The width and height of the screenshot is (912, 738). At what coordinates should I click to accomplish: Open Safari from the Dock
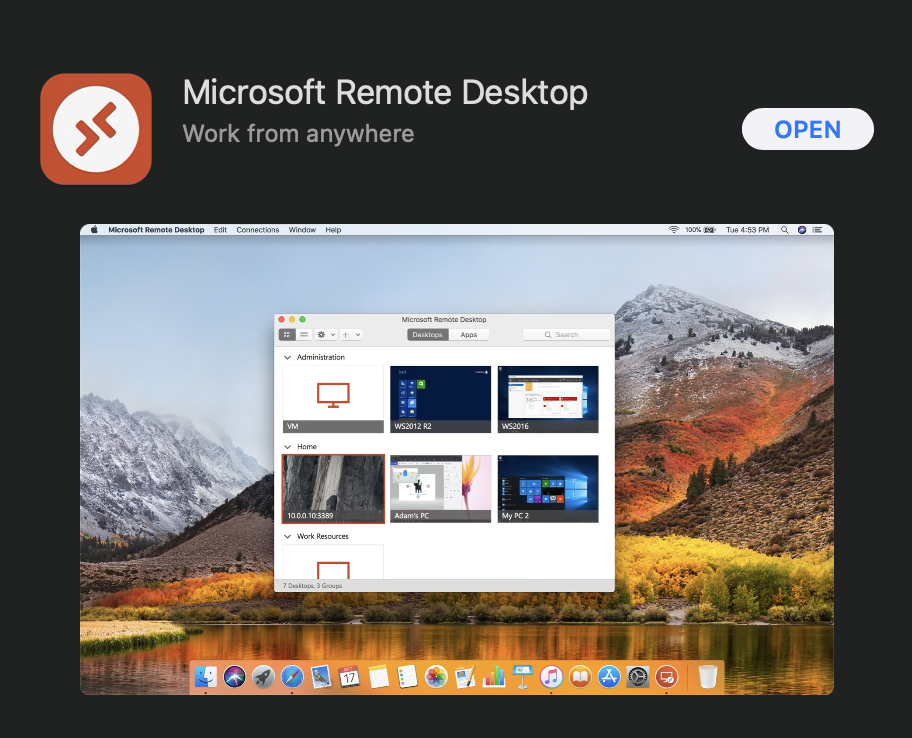(x=292, y=676)
